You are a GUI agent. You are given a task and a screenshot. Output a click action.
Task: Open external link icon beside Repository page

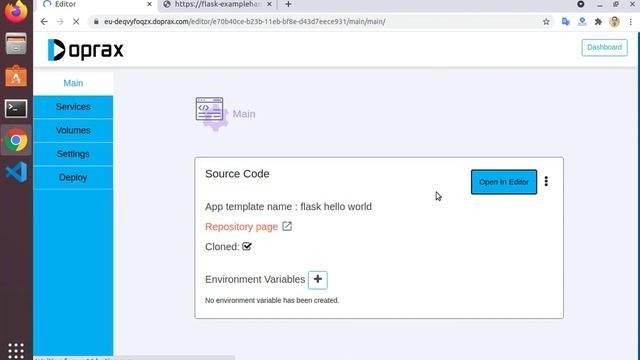[x=287, y=226]
